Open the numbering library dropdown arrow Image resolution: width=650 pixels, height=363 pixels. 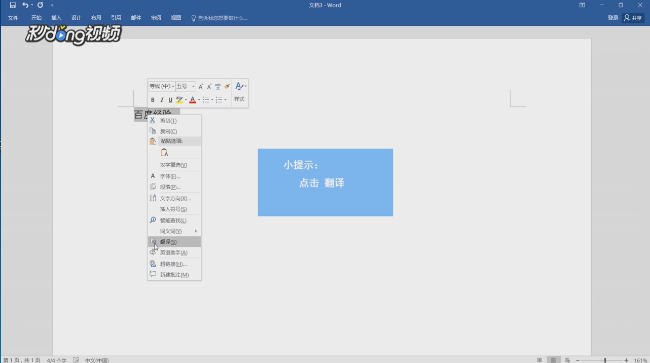226,100
